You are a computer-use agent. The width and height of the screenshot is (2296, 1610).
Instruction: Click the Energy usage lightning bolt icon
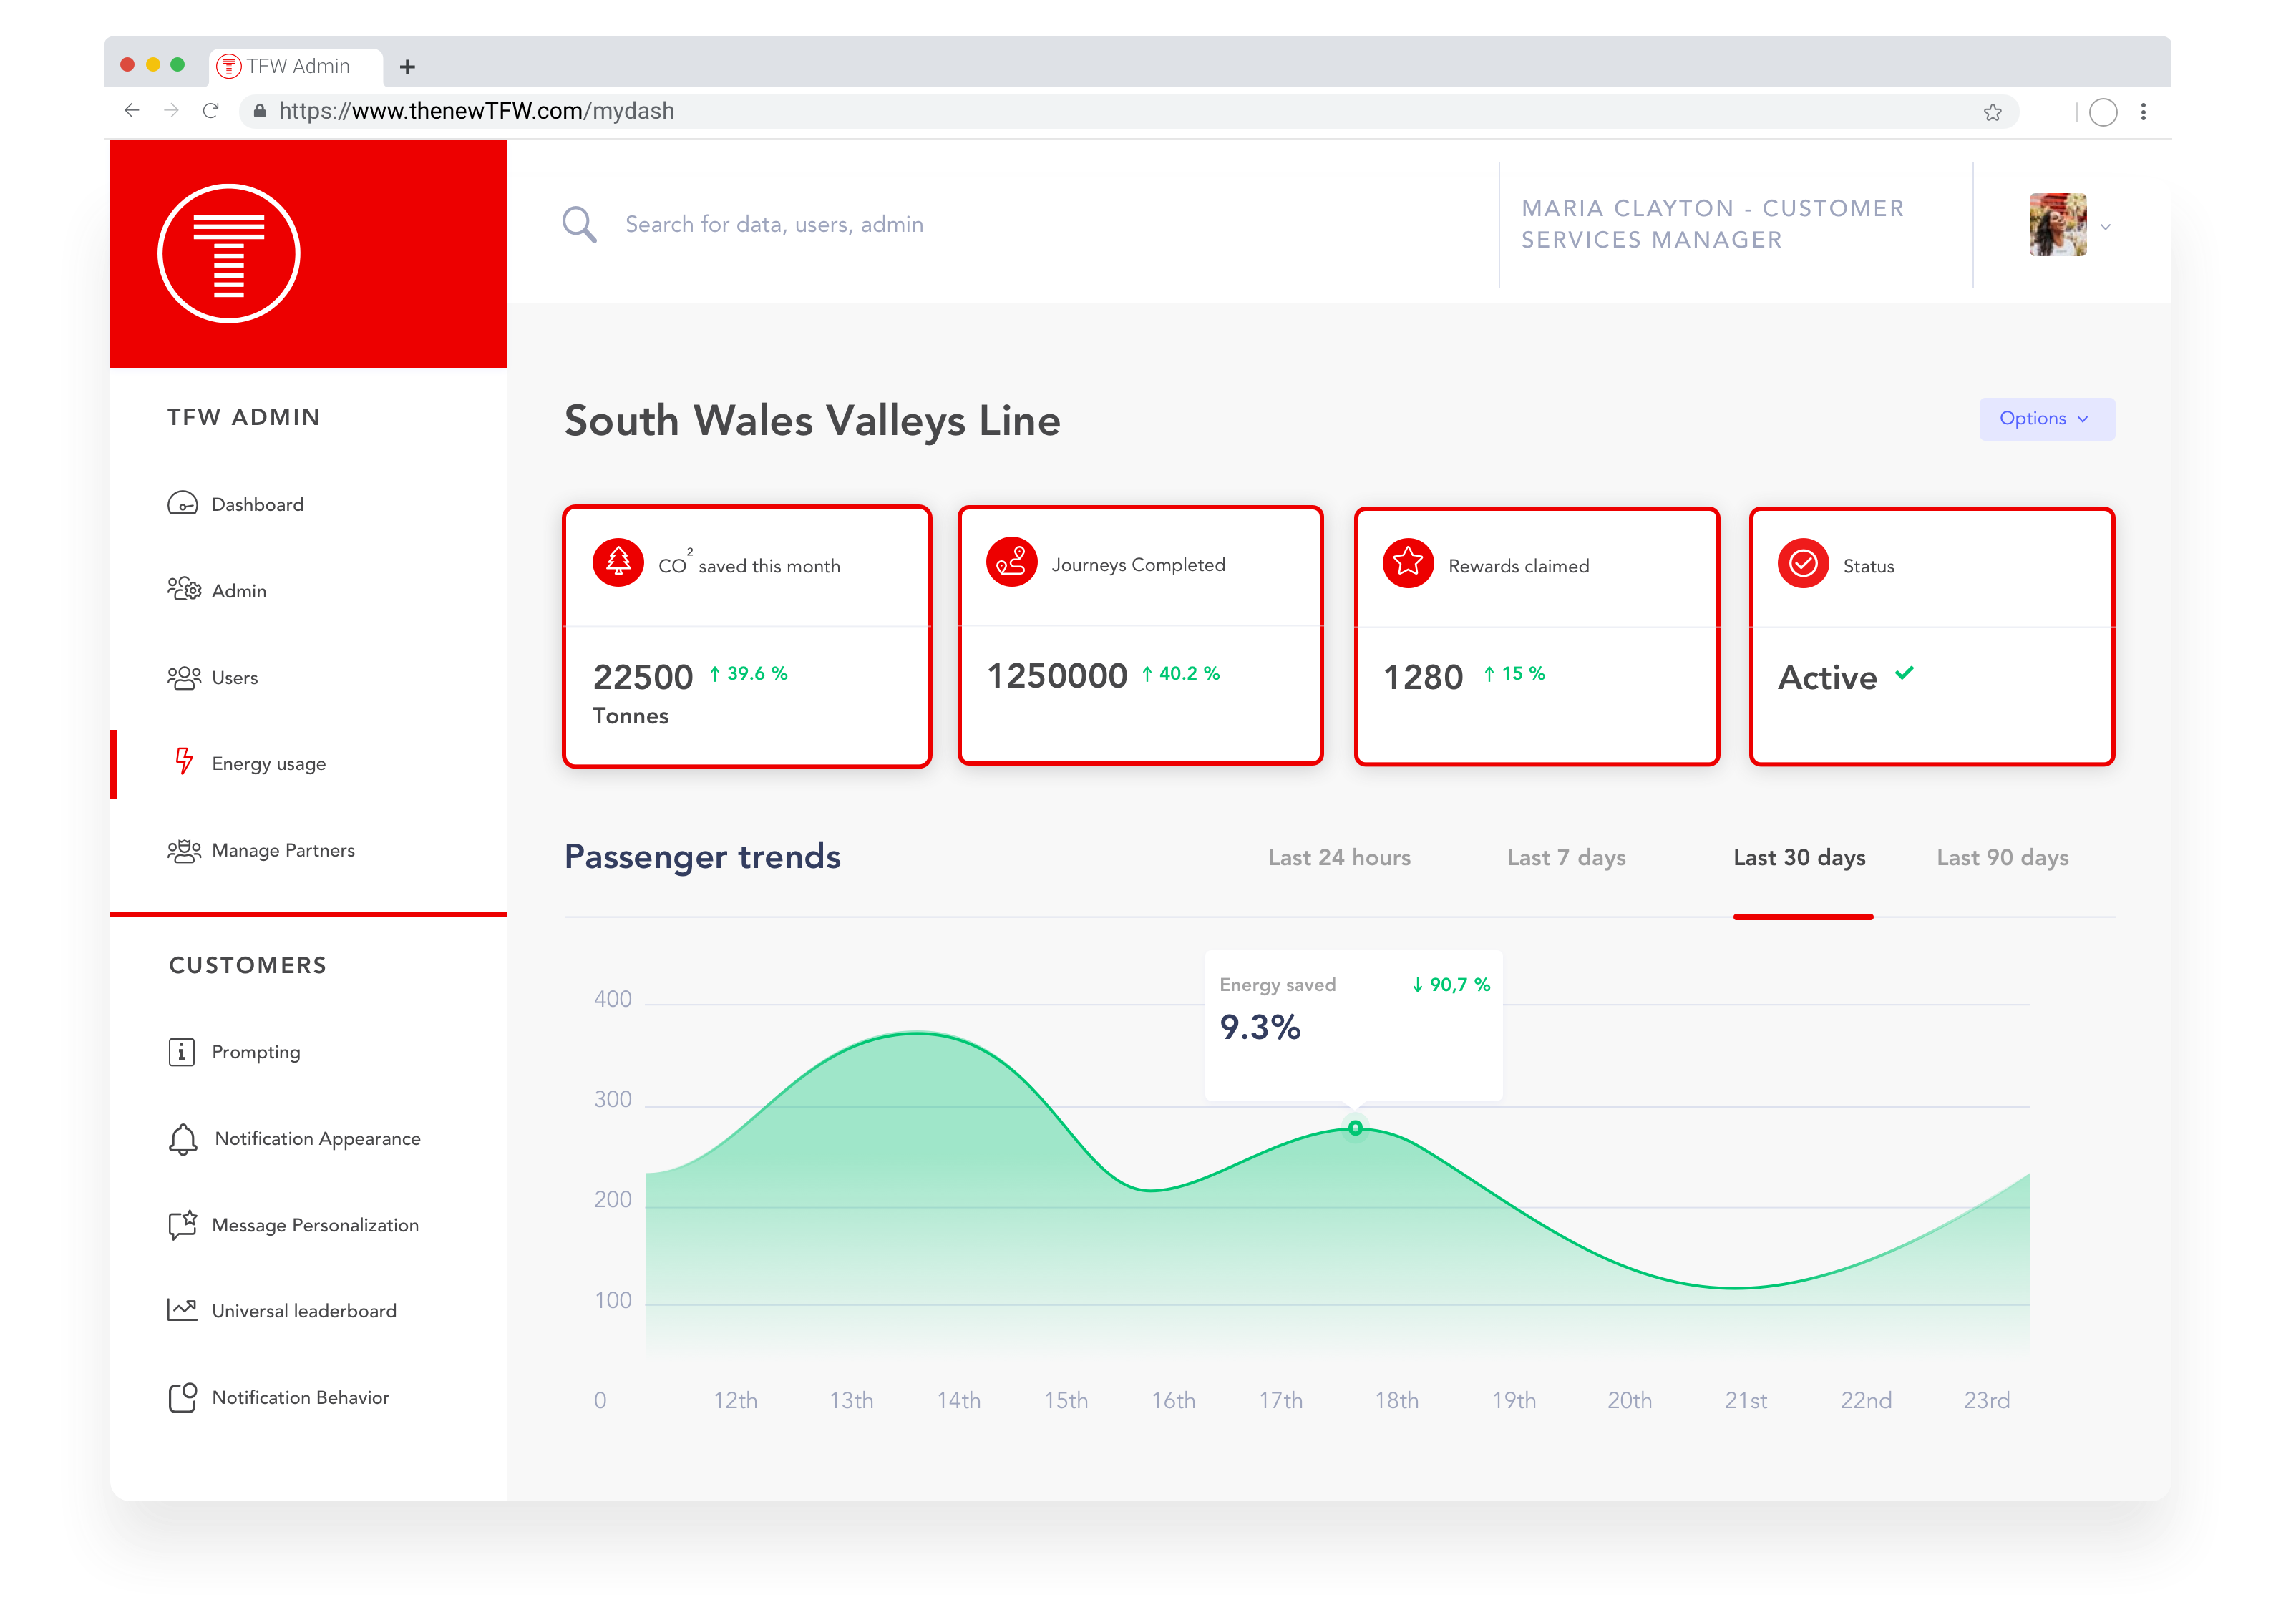tap(184, 762)
